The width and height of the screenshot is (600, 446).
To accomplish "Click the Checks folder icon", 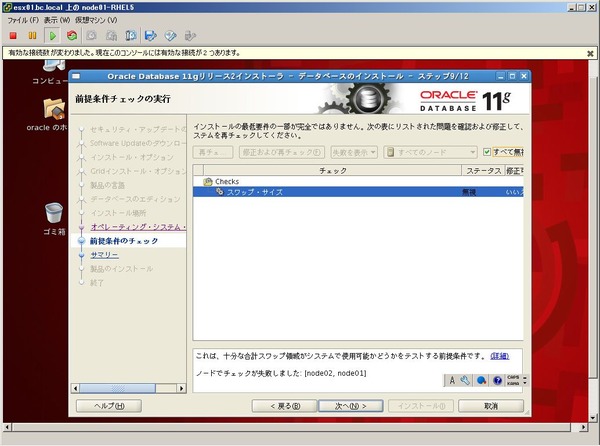I will coord(208,181).
